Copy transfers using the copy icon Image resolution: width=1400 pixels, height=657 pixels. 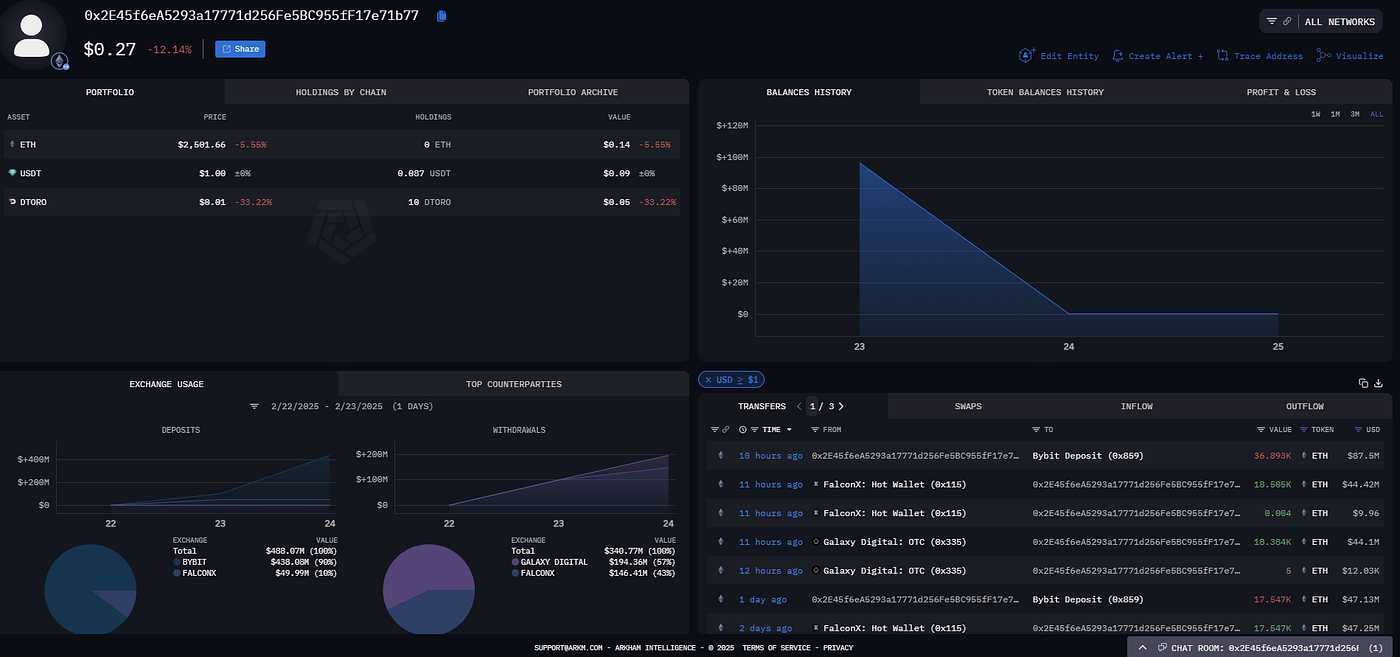(1364, 383)
